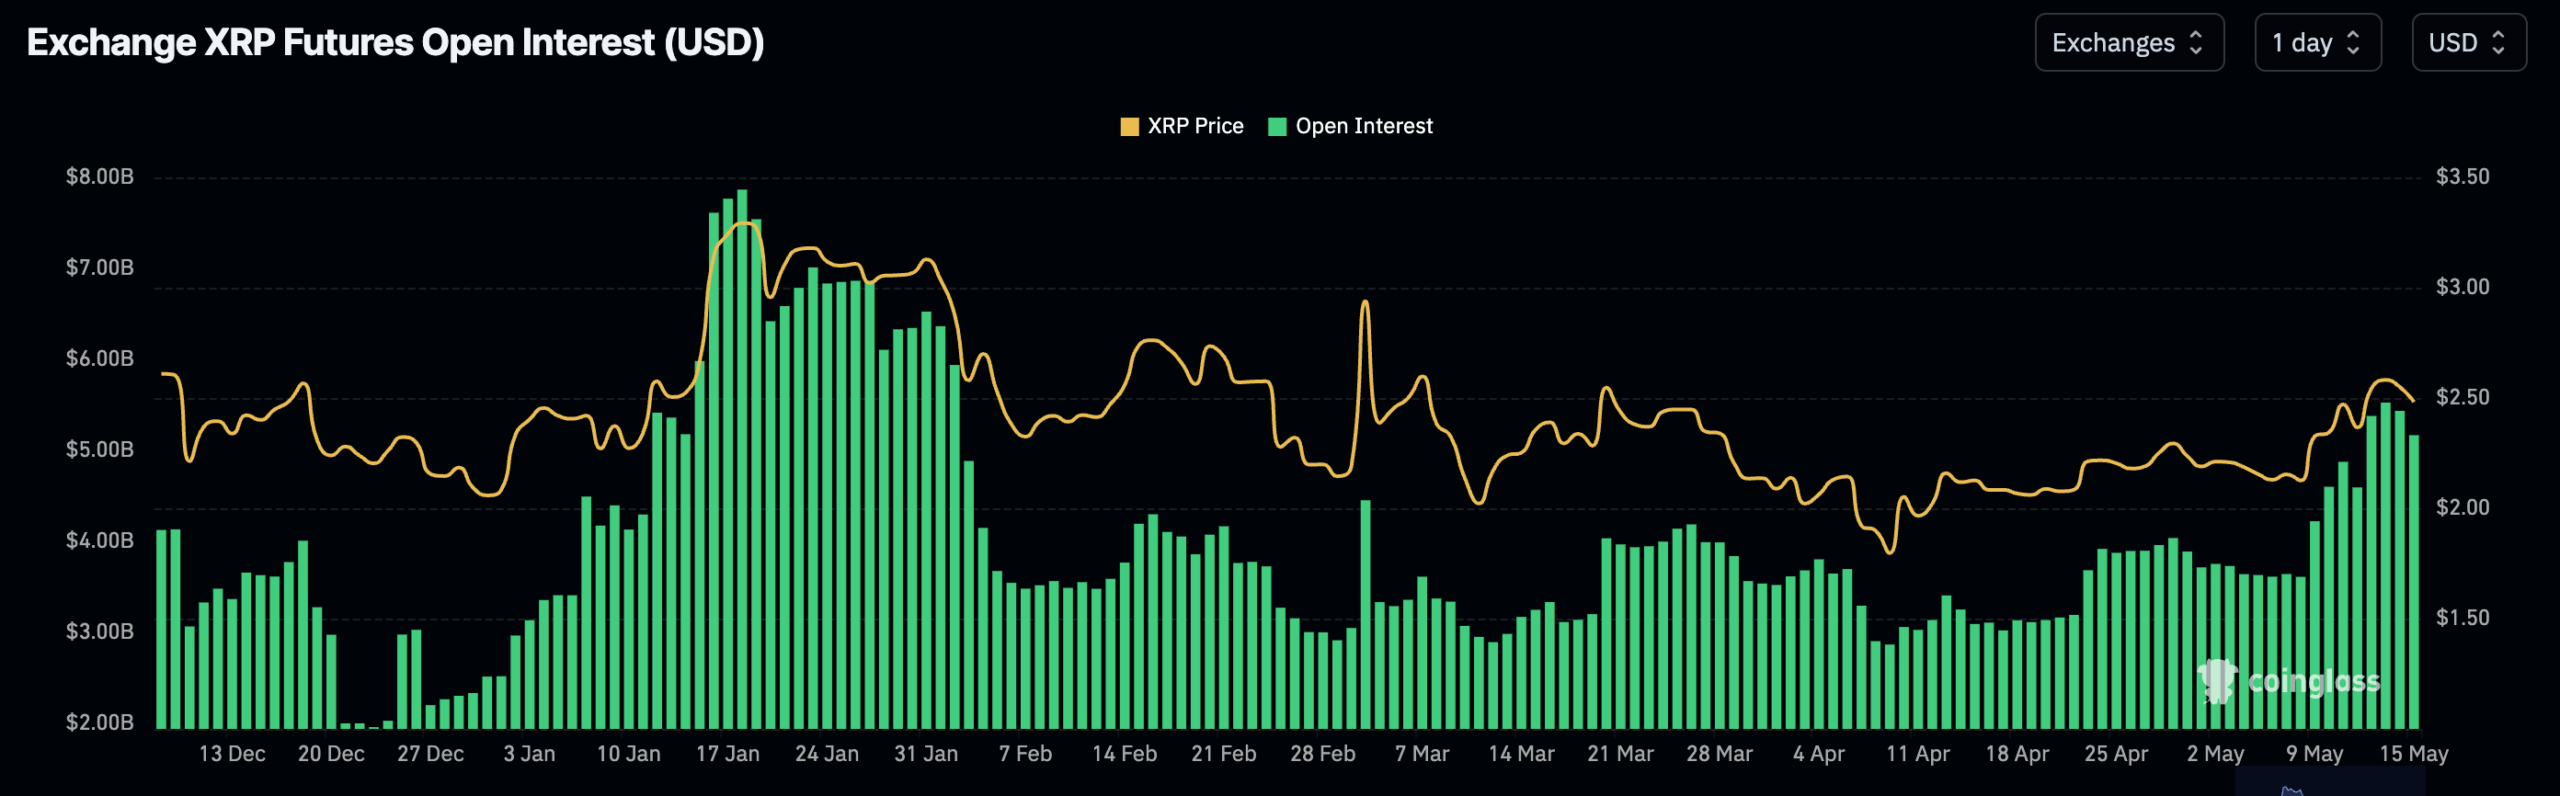The image size is (2560, 796).
Task: Click the tallest open interest bar near 17 Jan
Action: click(742, 459)
